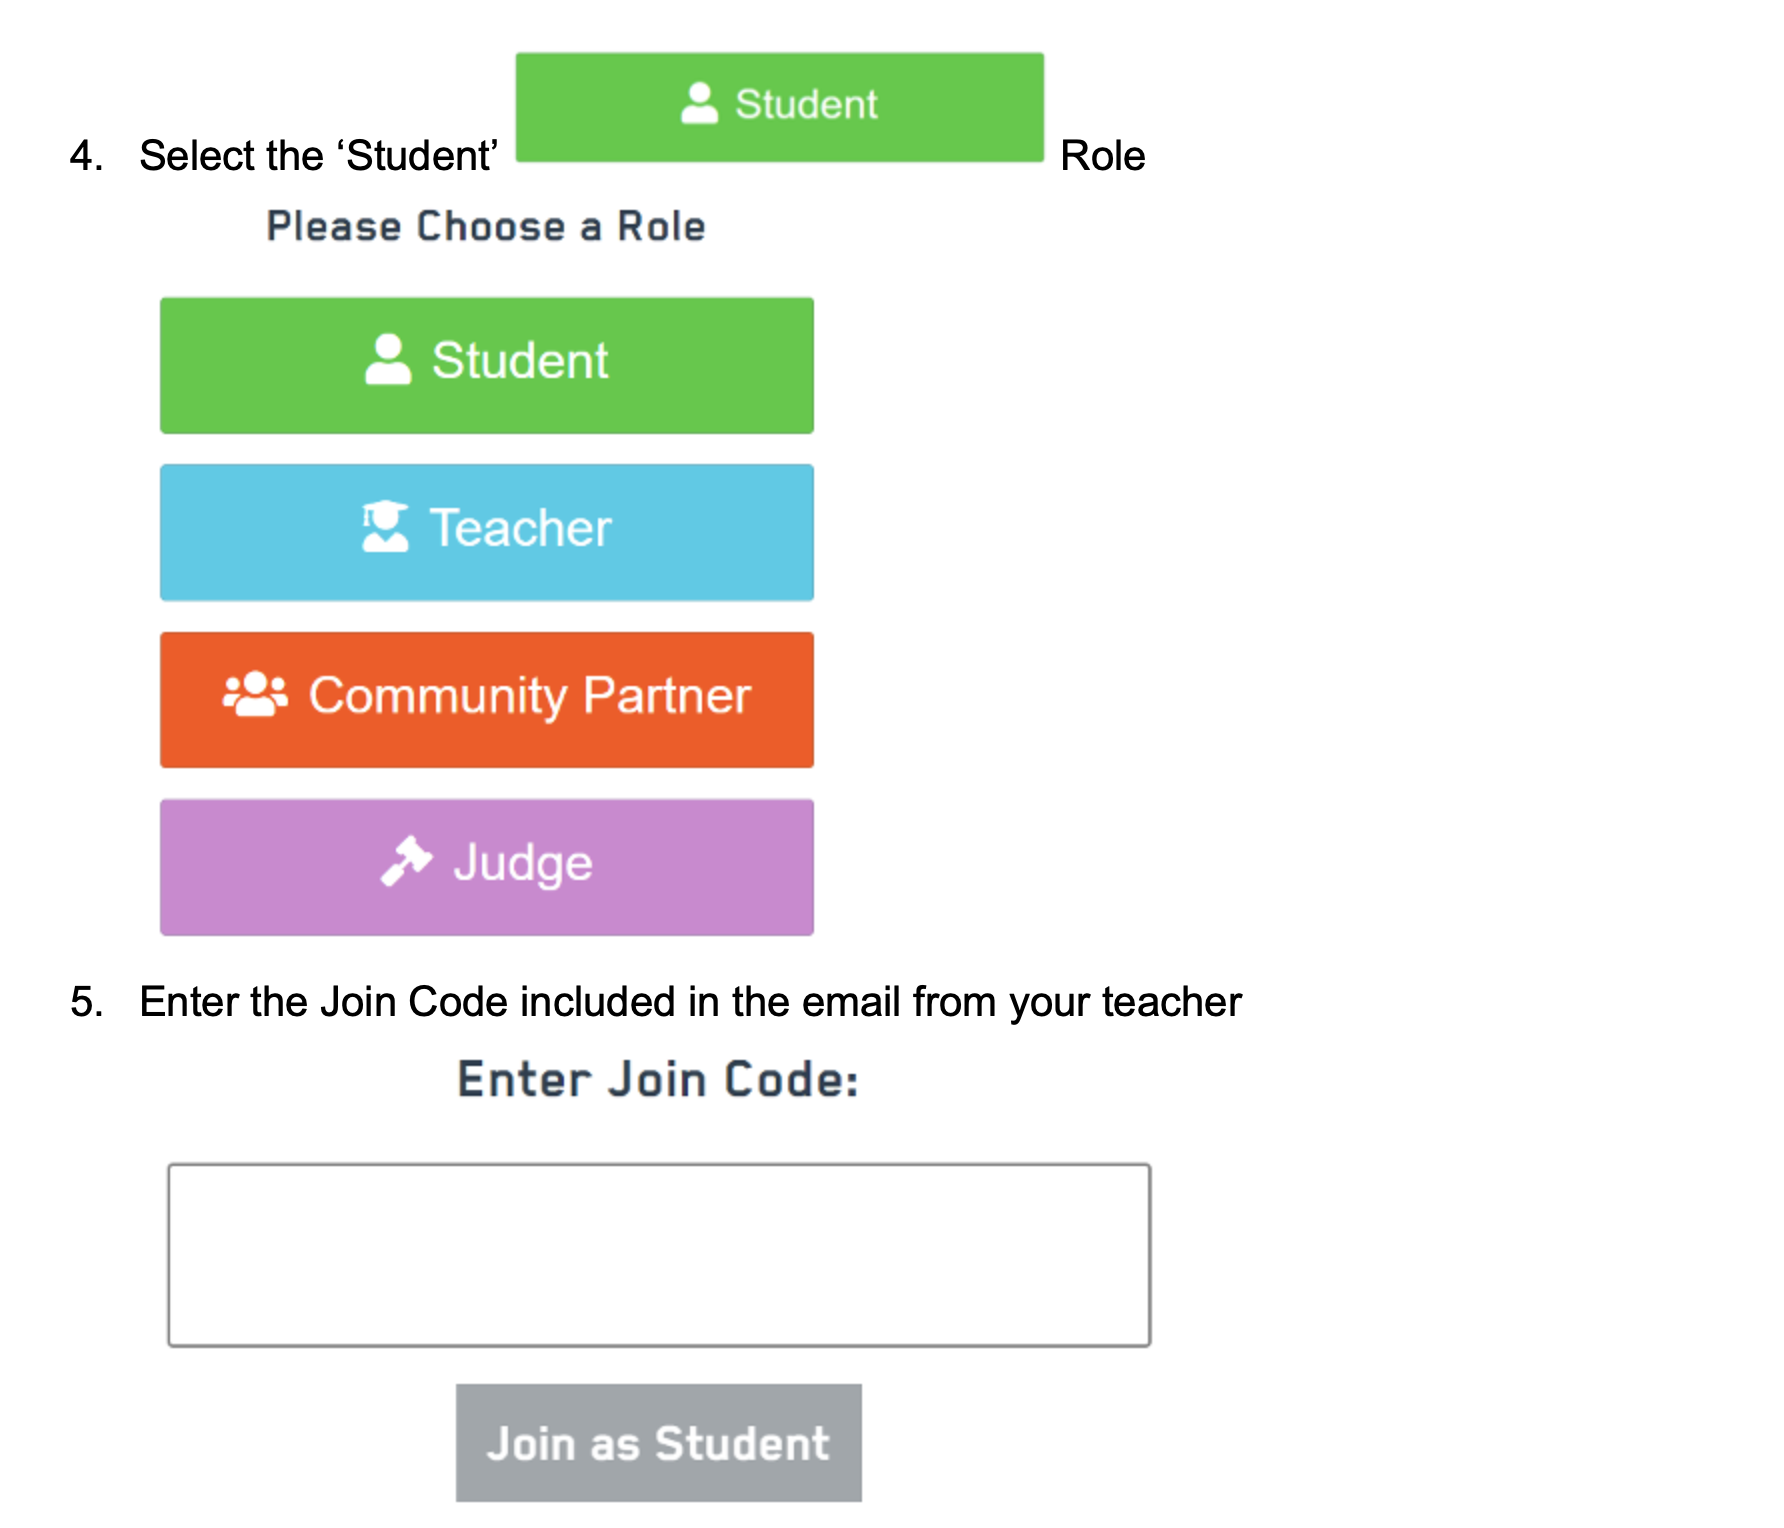Click the group icon on Community Partner
Image resolution: width=1784 pixels, height=1528 pixels.
click(255, 695)
